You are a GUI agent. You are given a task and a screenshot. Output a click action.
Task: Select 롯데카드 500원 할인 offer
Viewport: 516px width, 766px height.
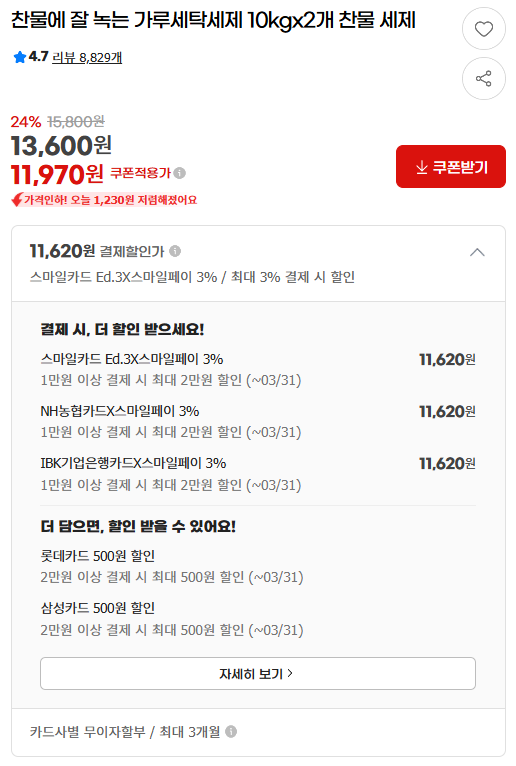(x=172, y=567)
